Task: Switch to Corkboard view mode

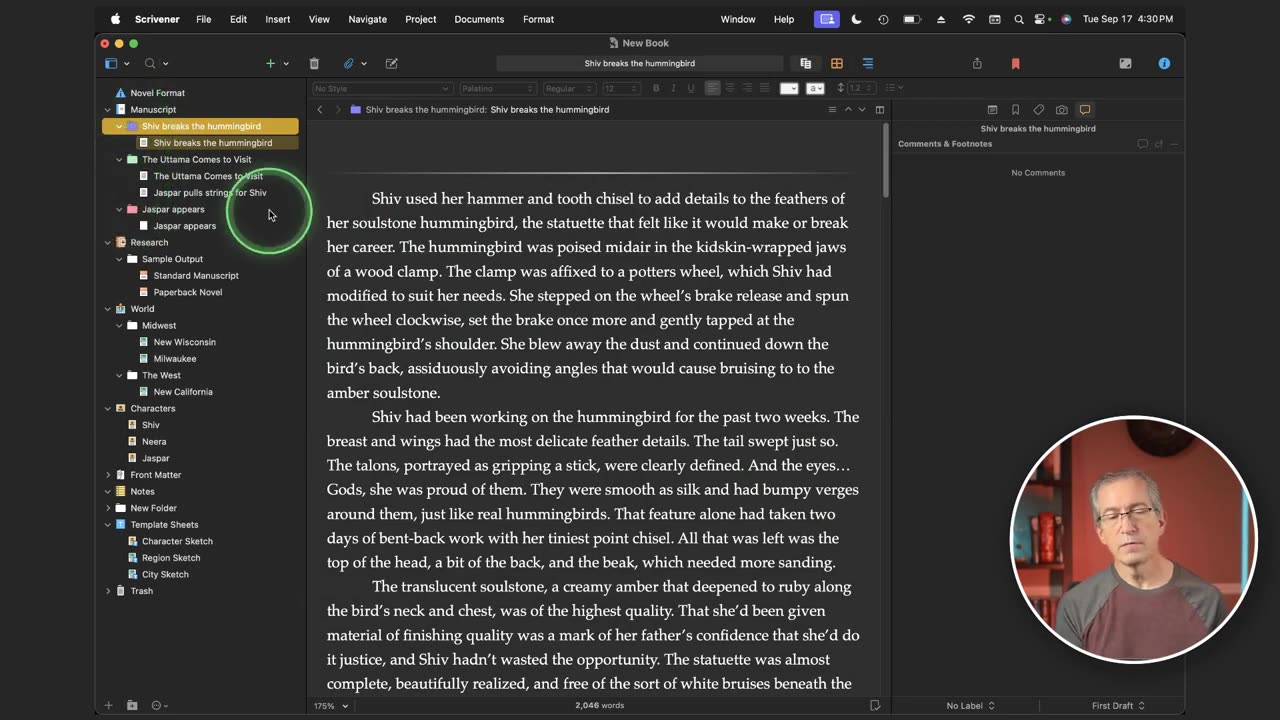Action: pyautogui.click(x=837, y=63)
